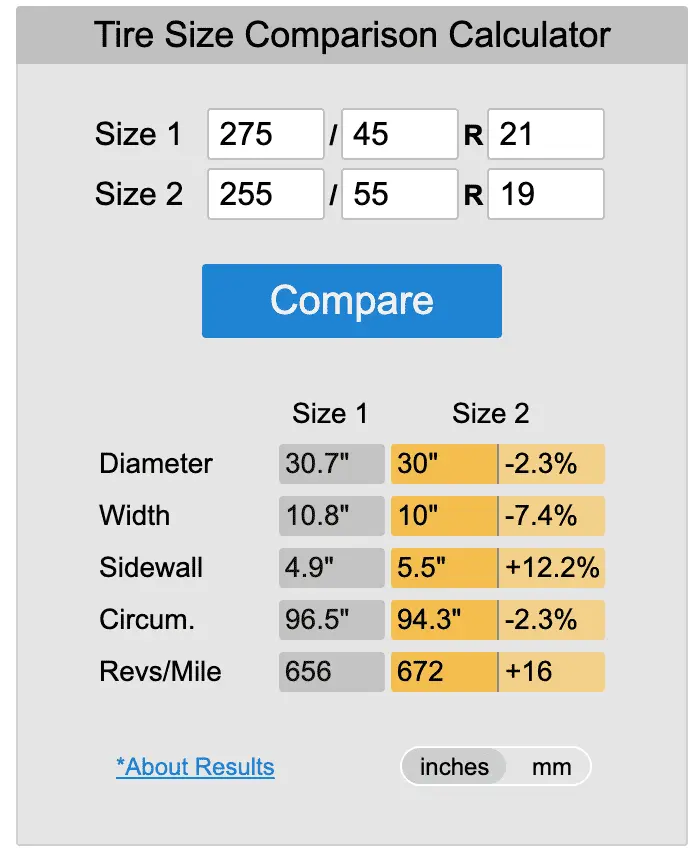This screenshot has width=700, height=852.
Task: Click the Revs/Mile difference +16 cell
Action: (551, 672)
